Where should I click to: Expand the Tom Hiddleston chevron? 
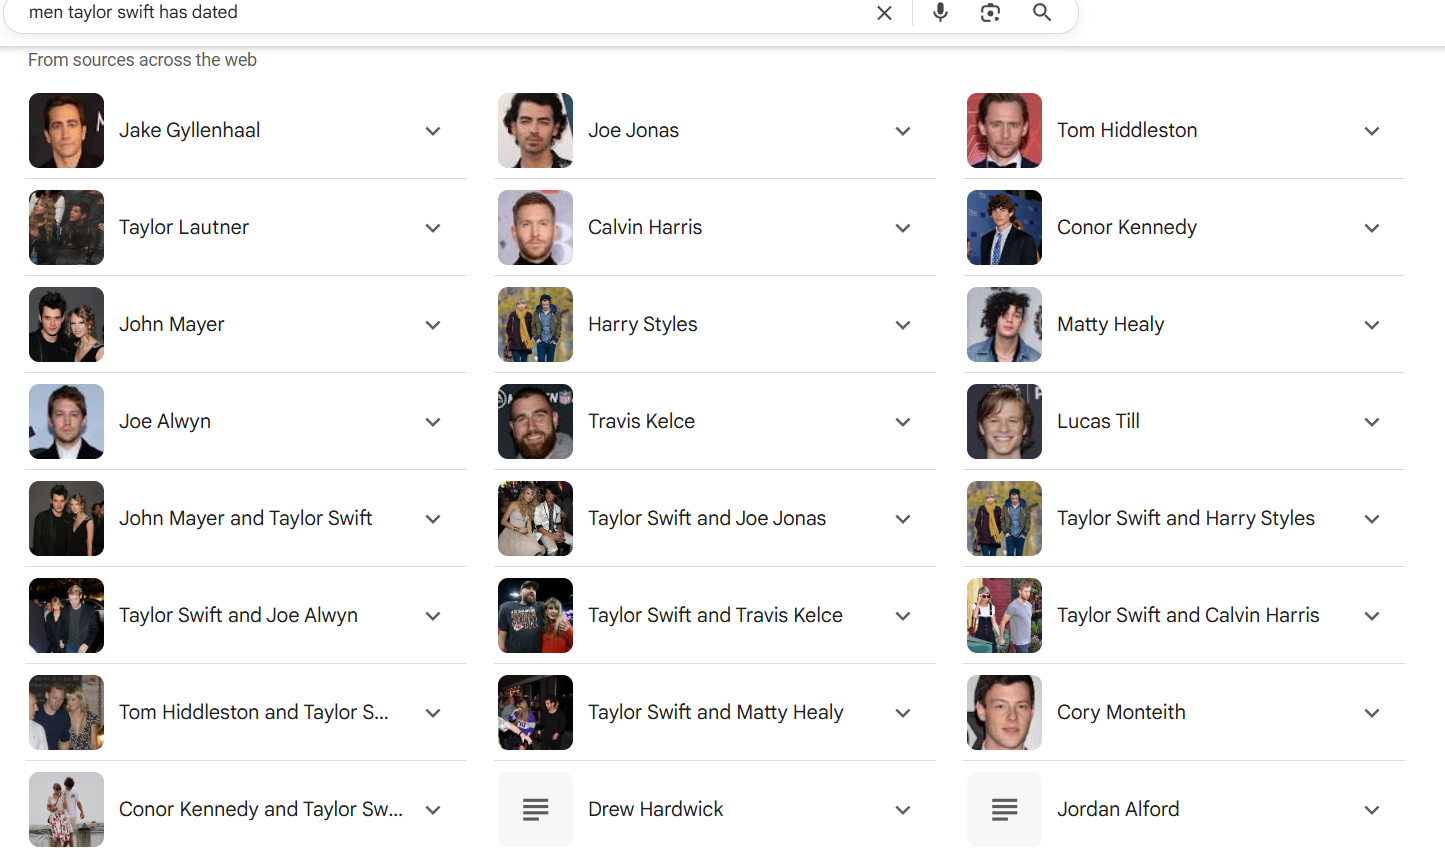(1372, 131)
